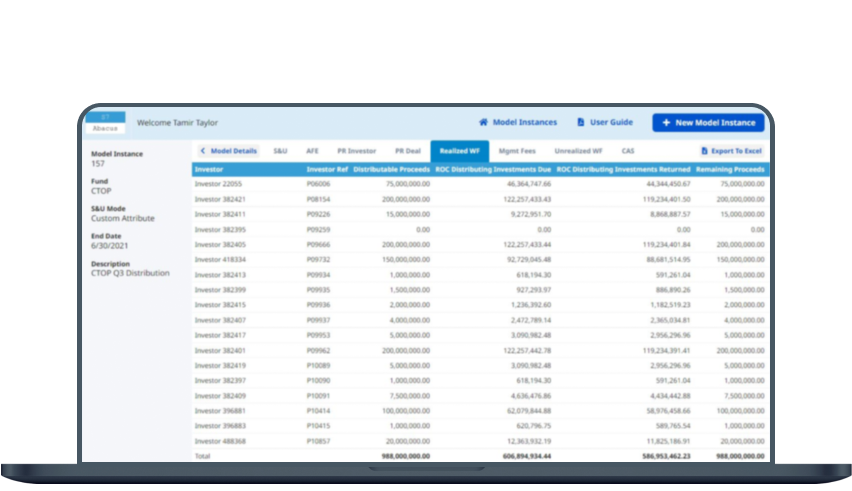Open the User Guide link
The image size is (852, 491).
[605, 122]
